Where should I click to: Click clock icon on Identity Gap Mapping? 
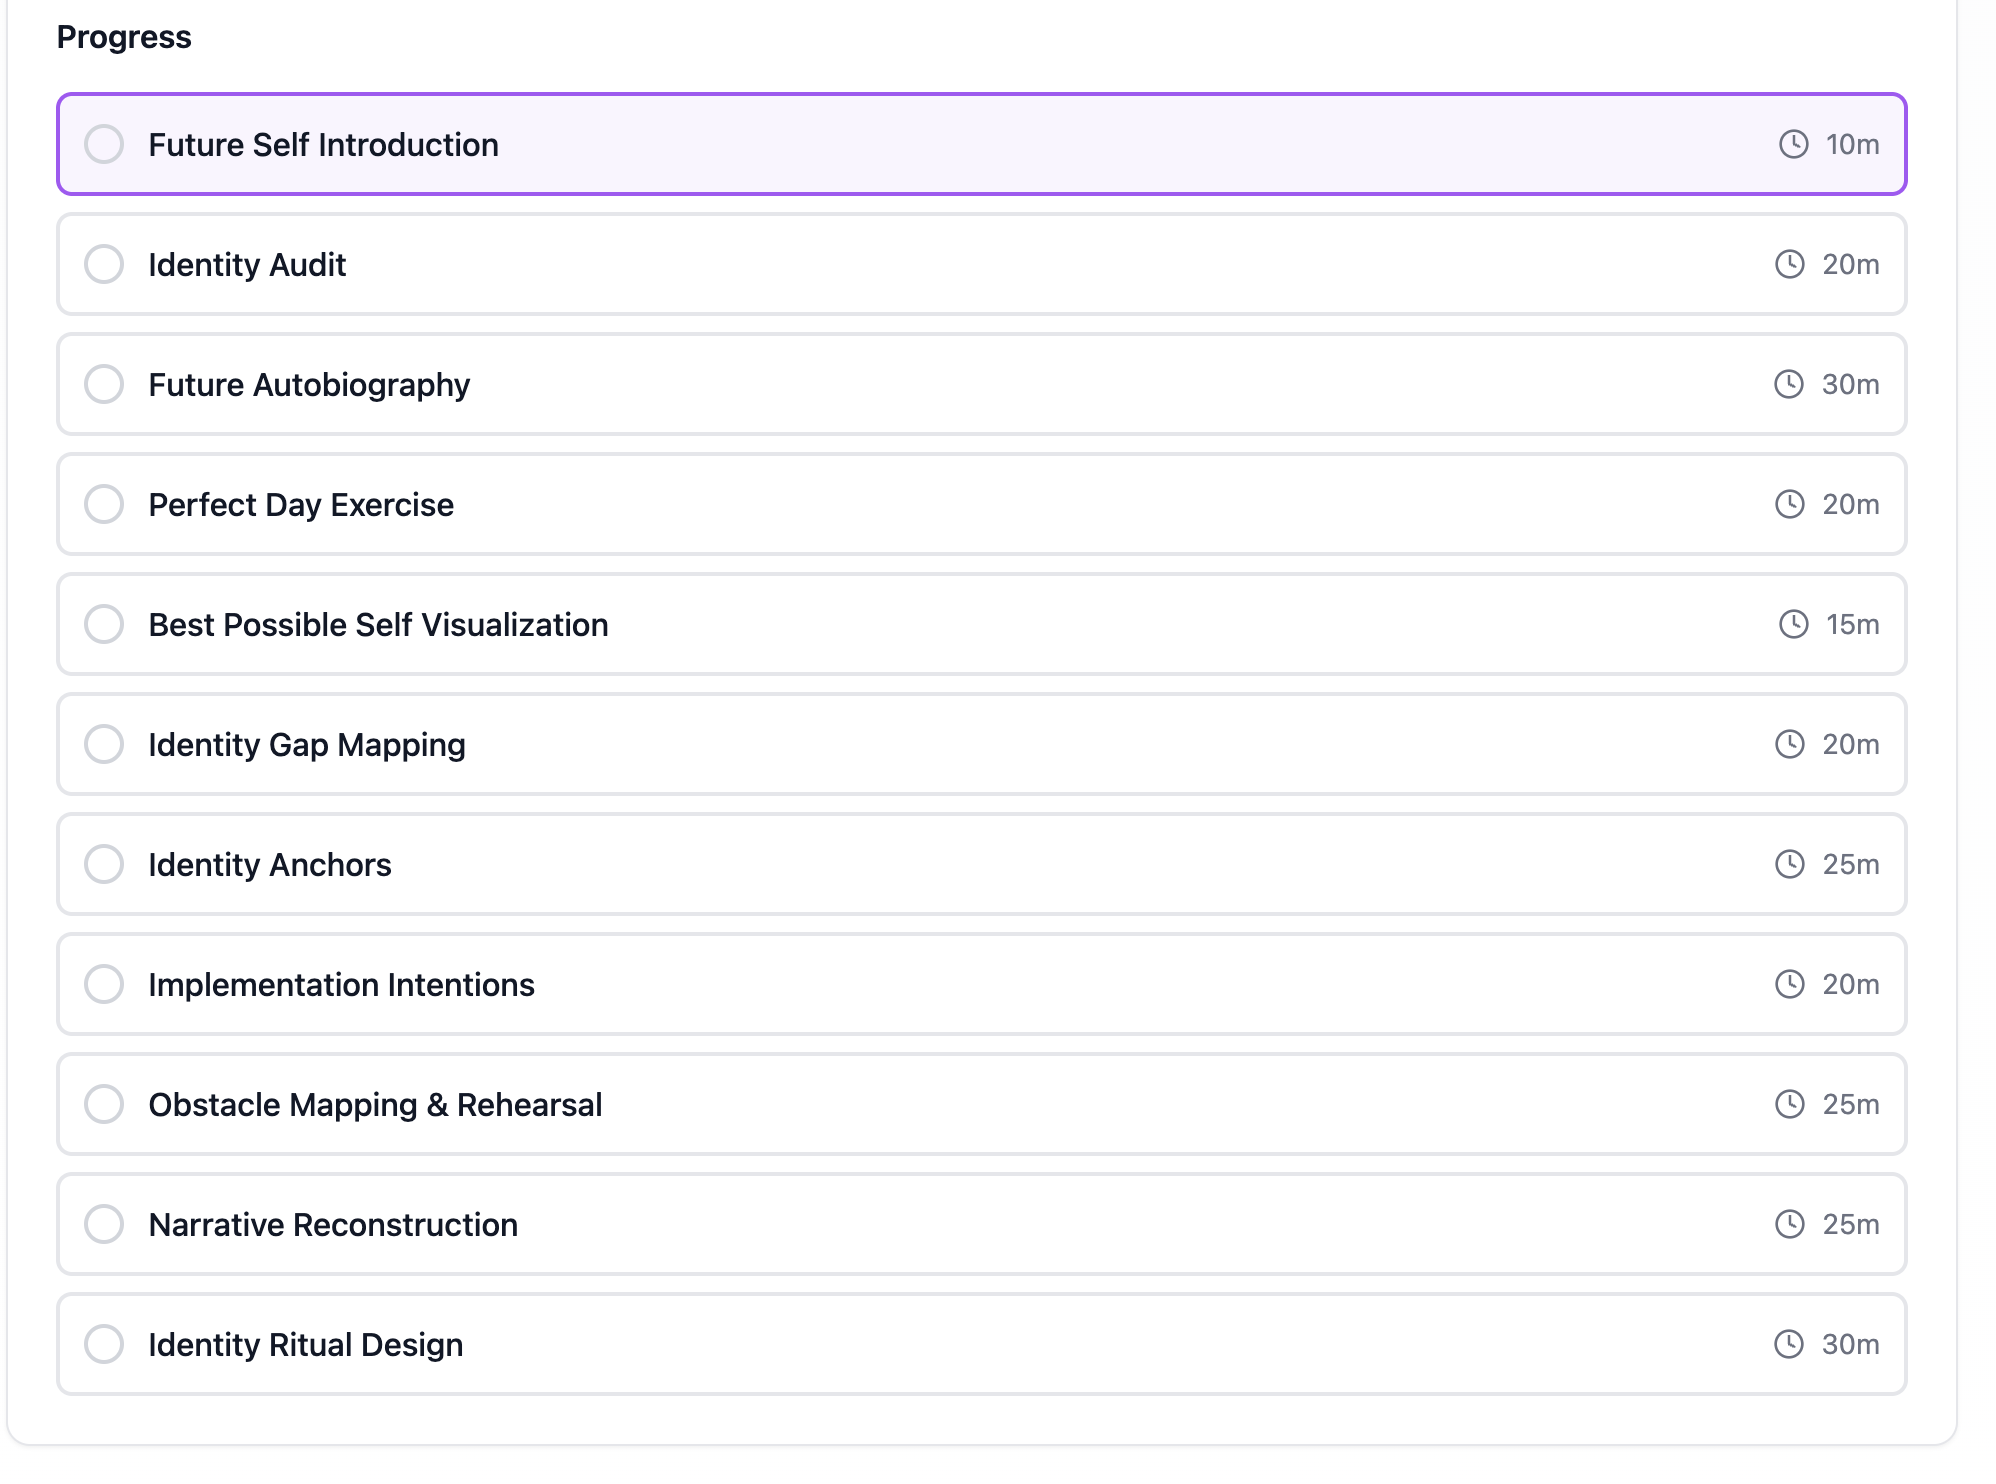pos(1789,744)
